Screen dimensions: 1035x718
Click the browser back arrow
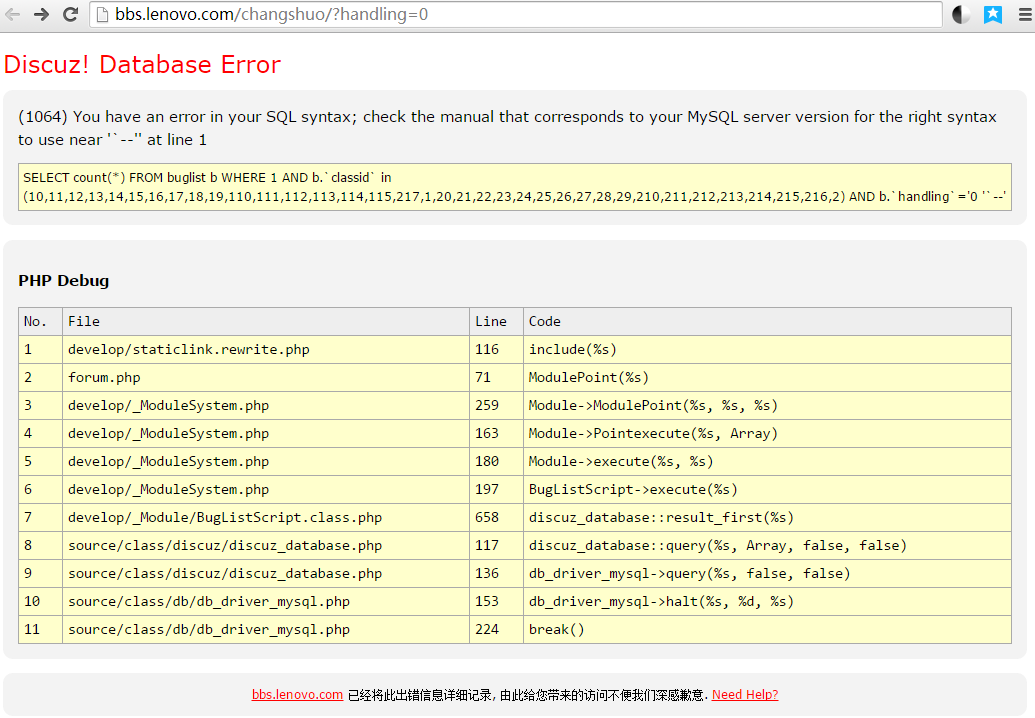[12, 14]
